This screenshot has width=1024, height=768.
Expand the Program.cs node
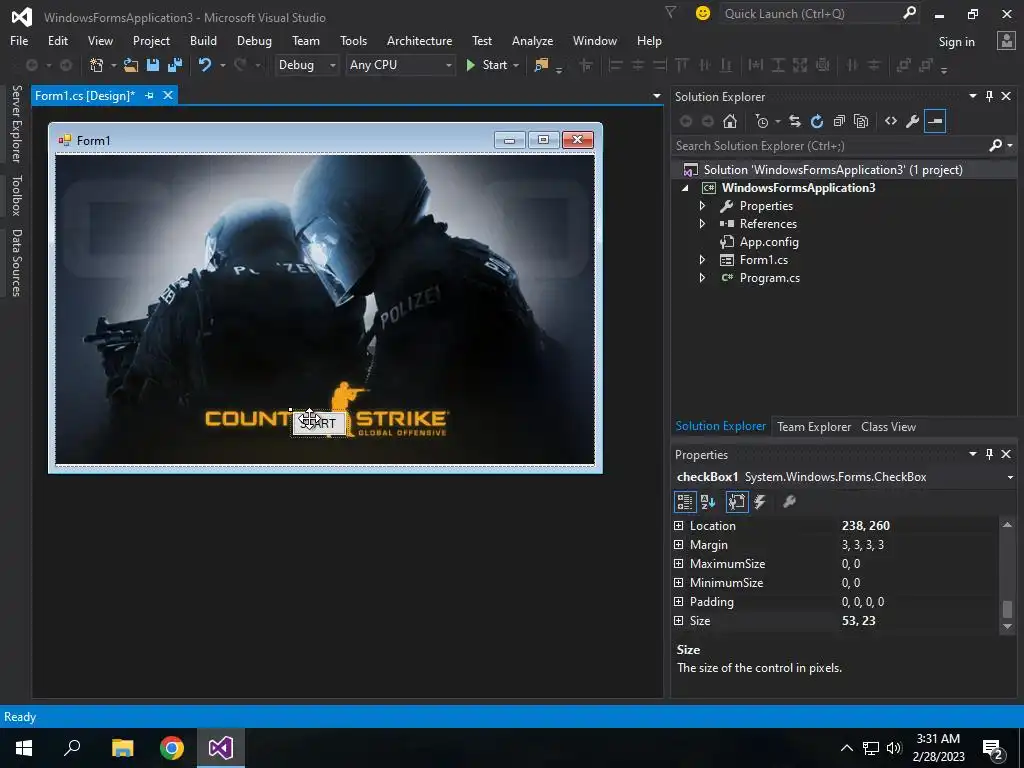coord(703,278)
